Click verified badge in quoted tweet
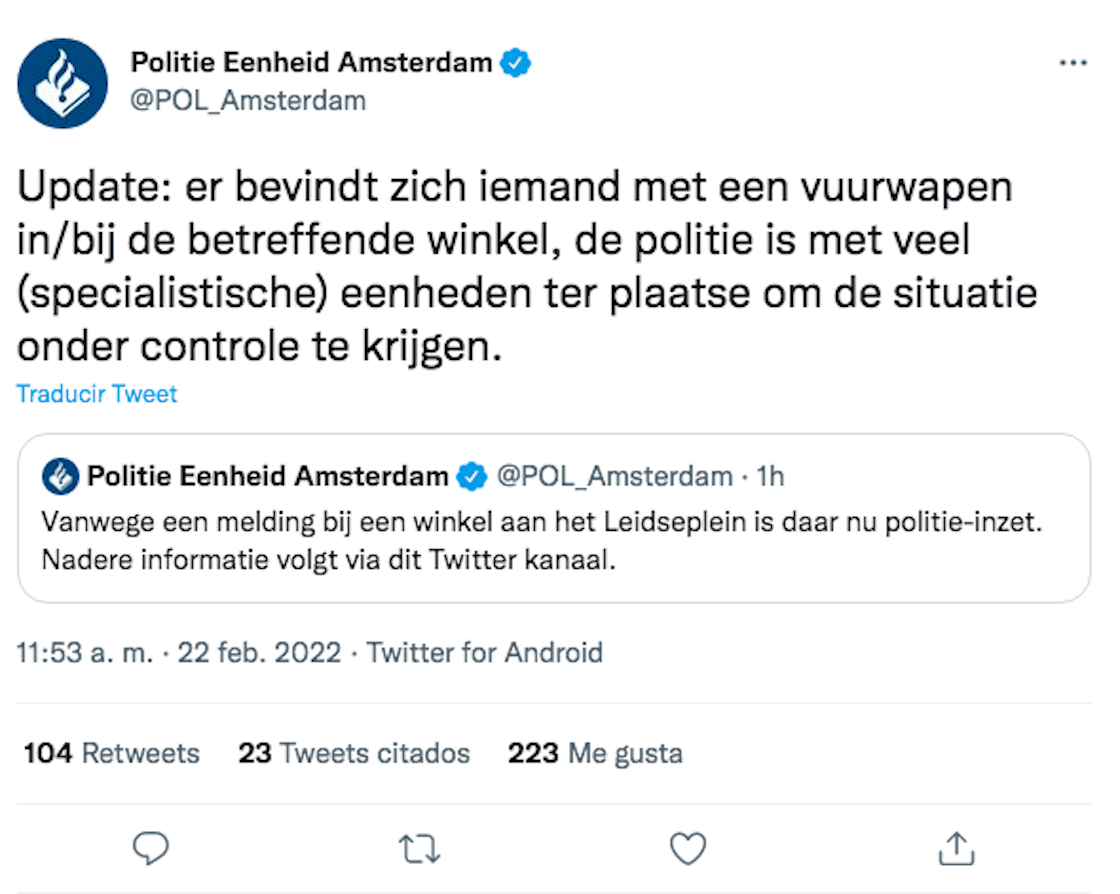 coord(470,477)
